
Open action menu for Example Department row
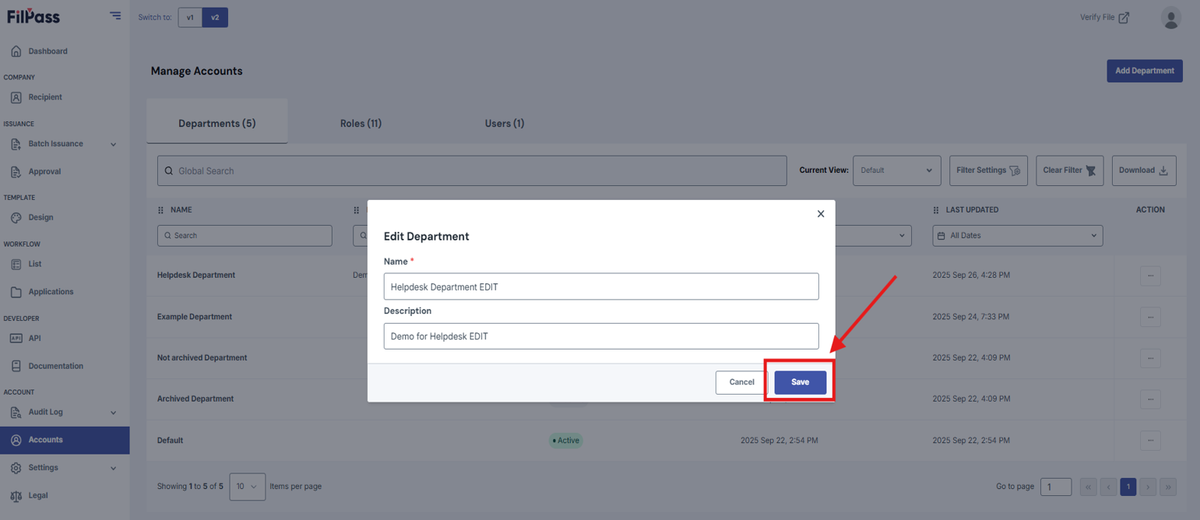(1150, 316)
